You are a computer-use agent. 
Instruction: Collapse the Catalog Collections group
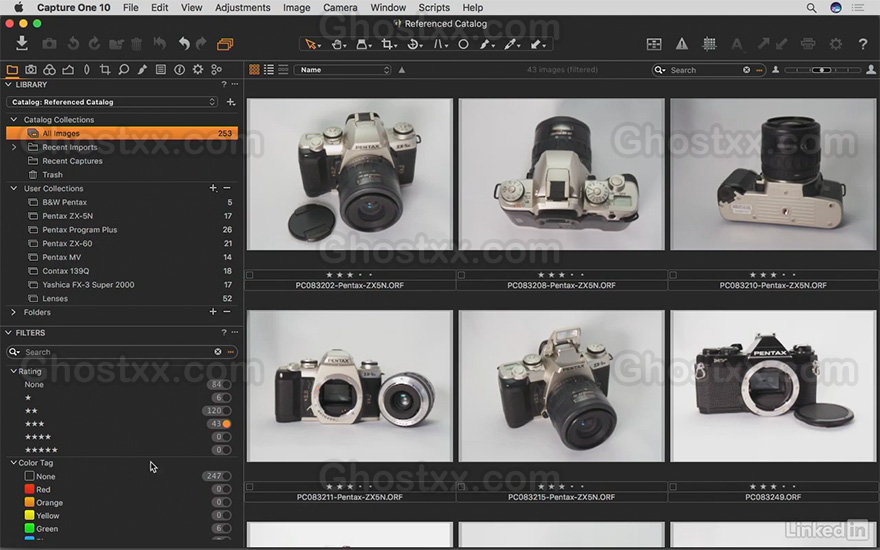(x=13, y=120)
